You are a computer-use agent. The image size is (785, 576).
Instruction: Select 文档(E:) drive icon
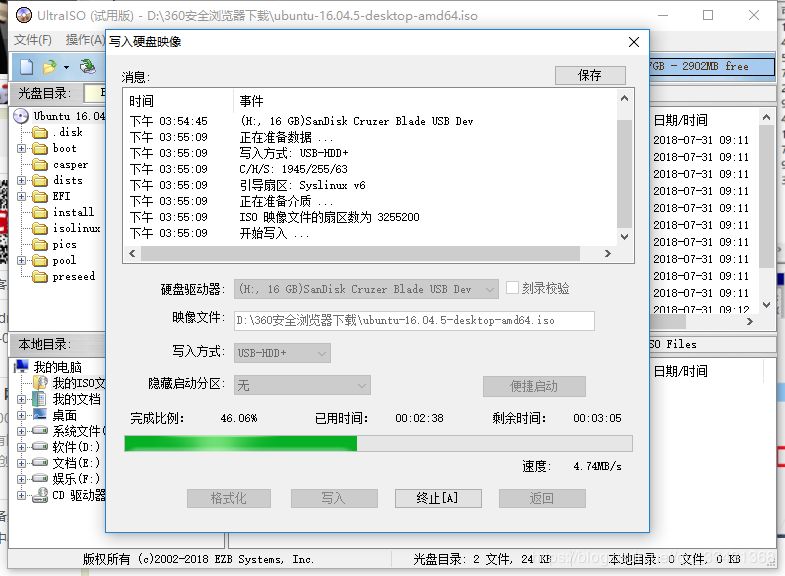pos(40,462)
